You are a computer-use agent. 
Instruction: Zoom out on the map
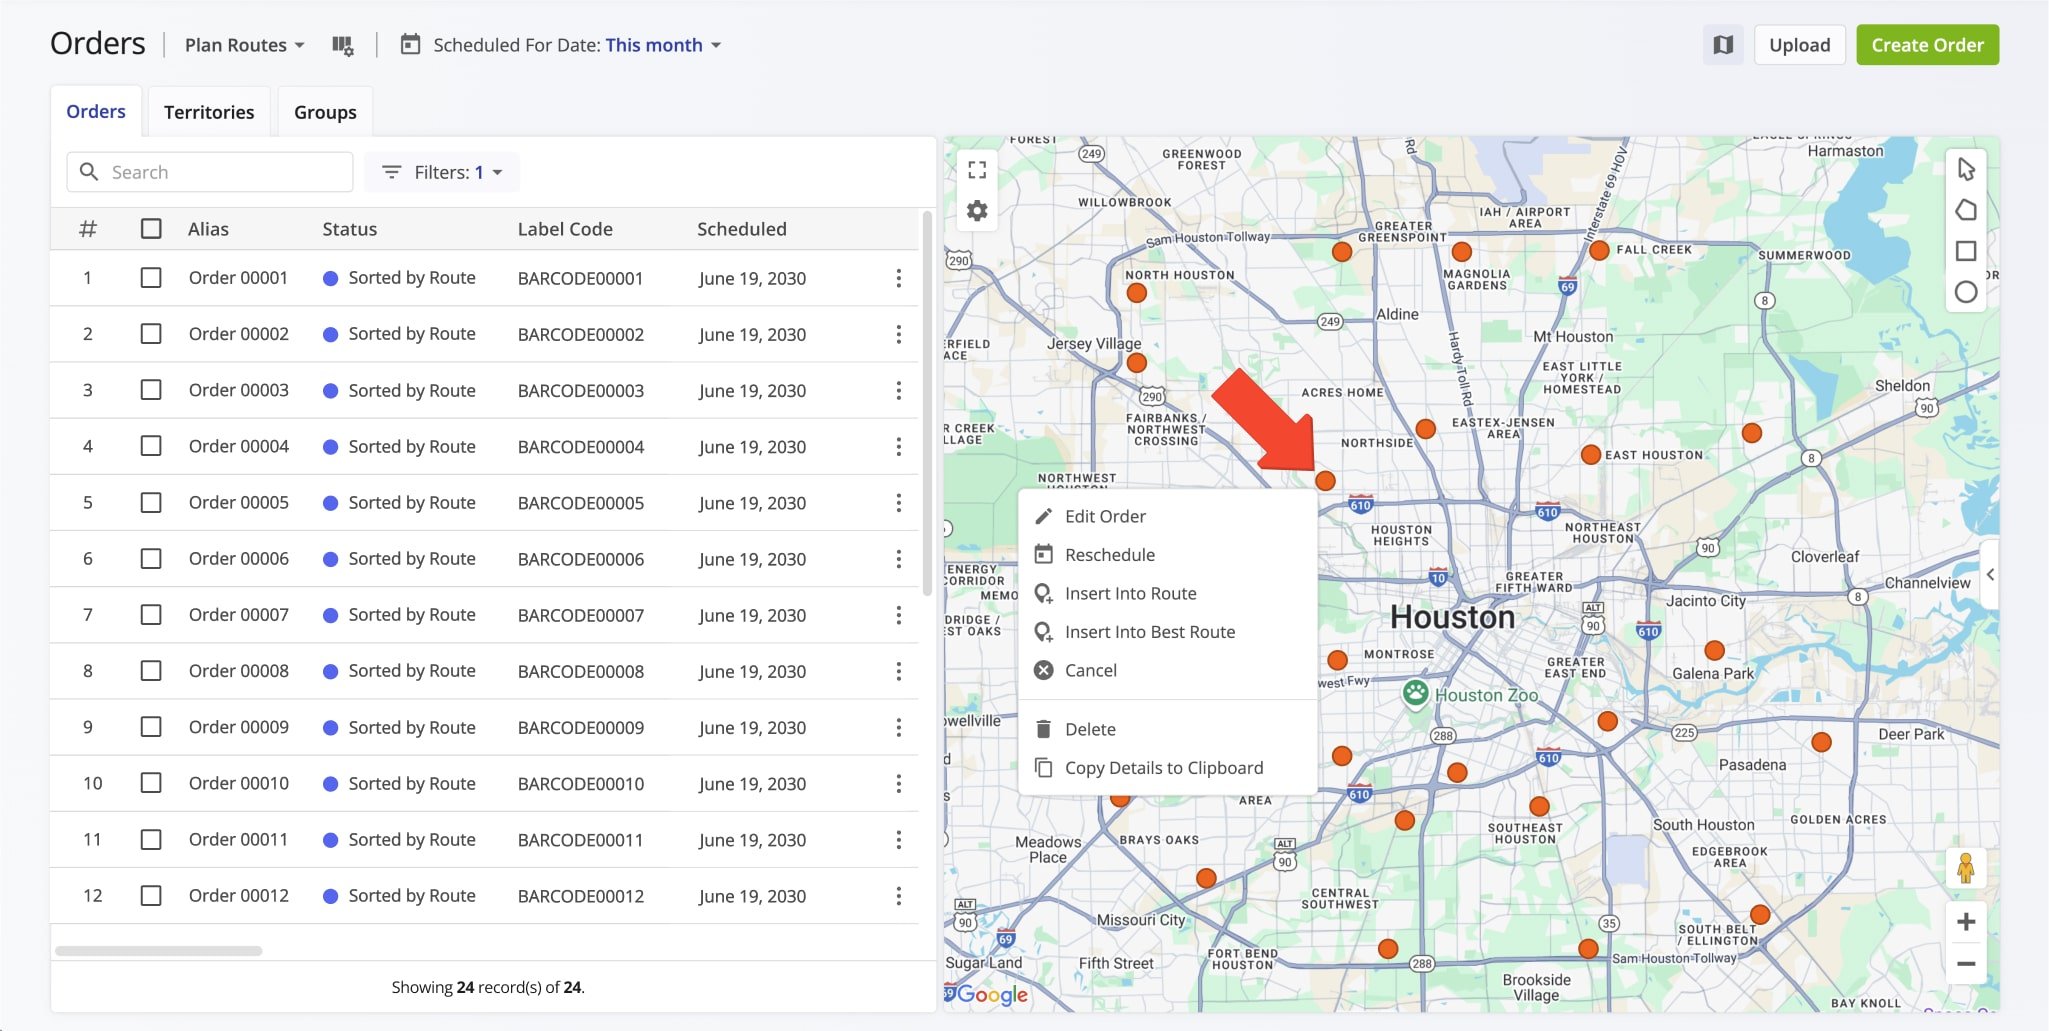click(x=1965, y=964)
